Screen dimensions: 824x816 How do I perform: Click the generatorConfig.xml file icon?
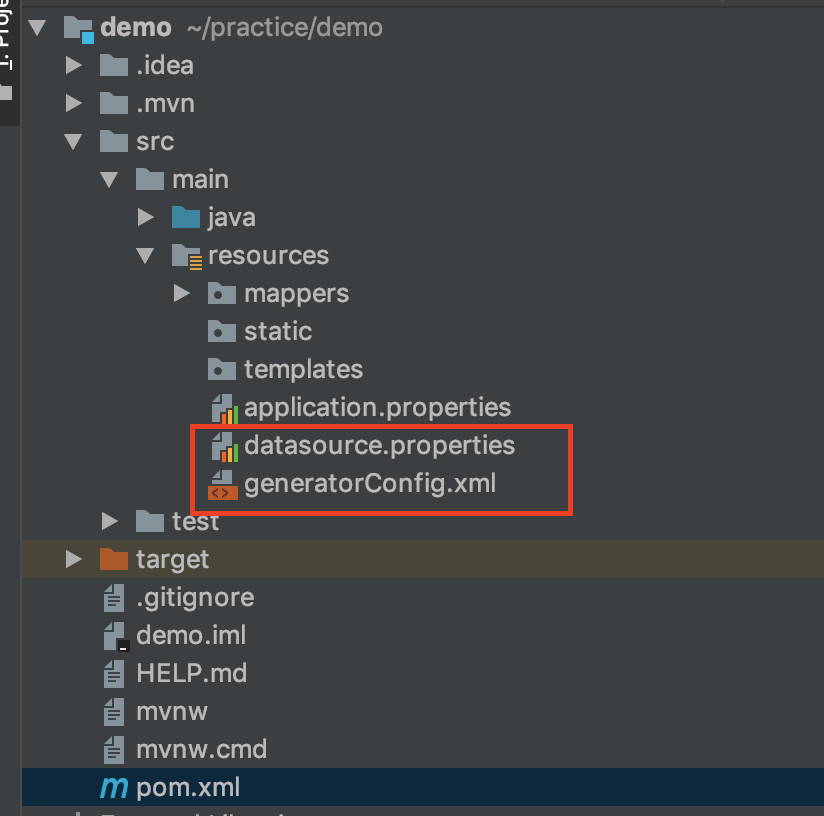(223, 484)
